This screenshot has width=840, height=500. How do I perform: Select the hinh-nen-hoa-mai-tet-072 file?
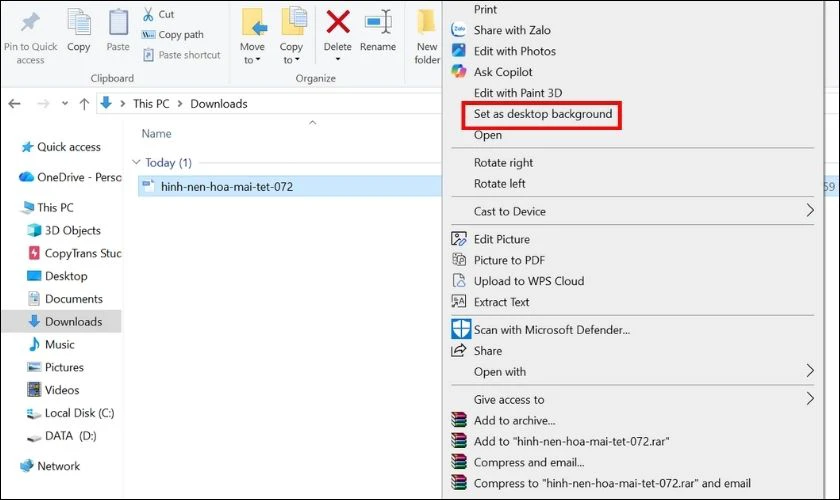(226, 186)
